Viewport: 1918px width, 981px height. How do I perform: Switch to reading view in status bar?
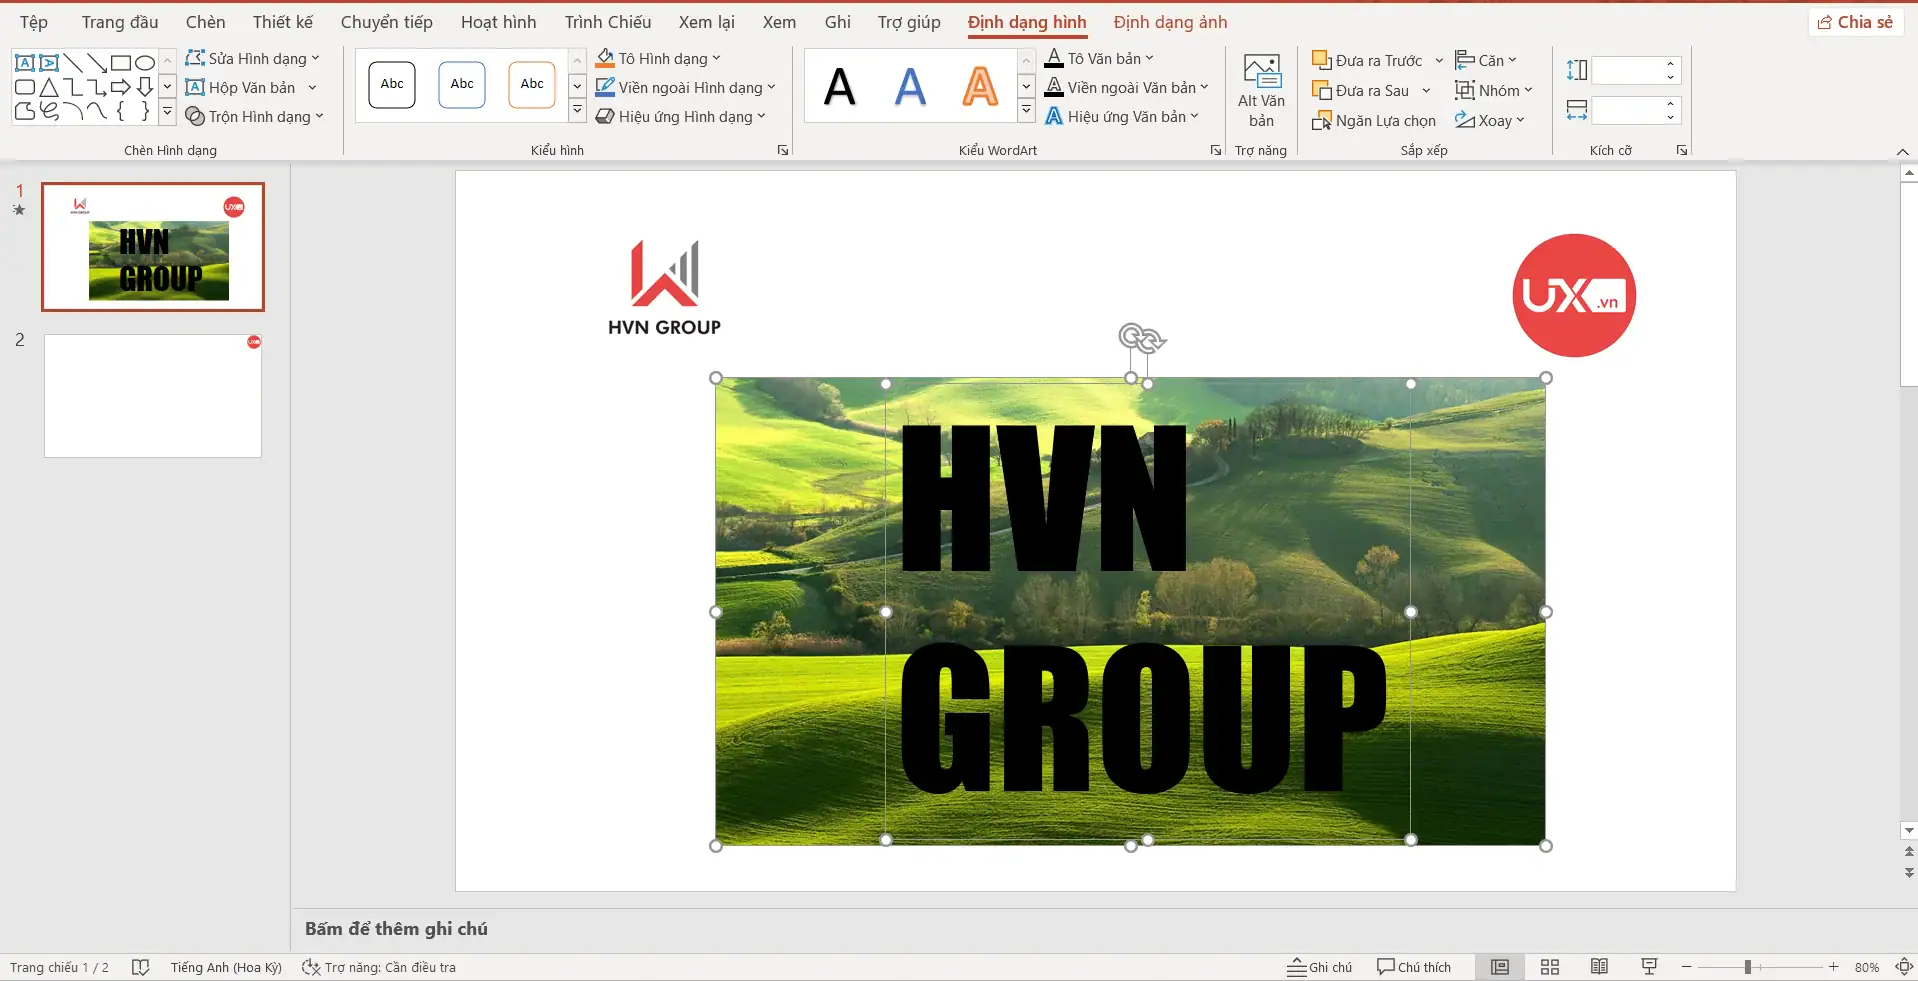coord(1599,967)
